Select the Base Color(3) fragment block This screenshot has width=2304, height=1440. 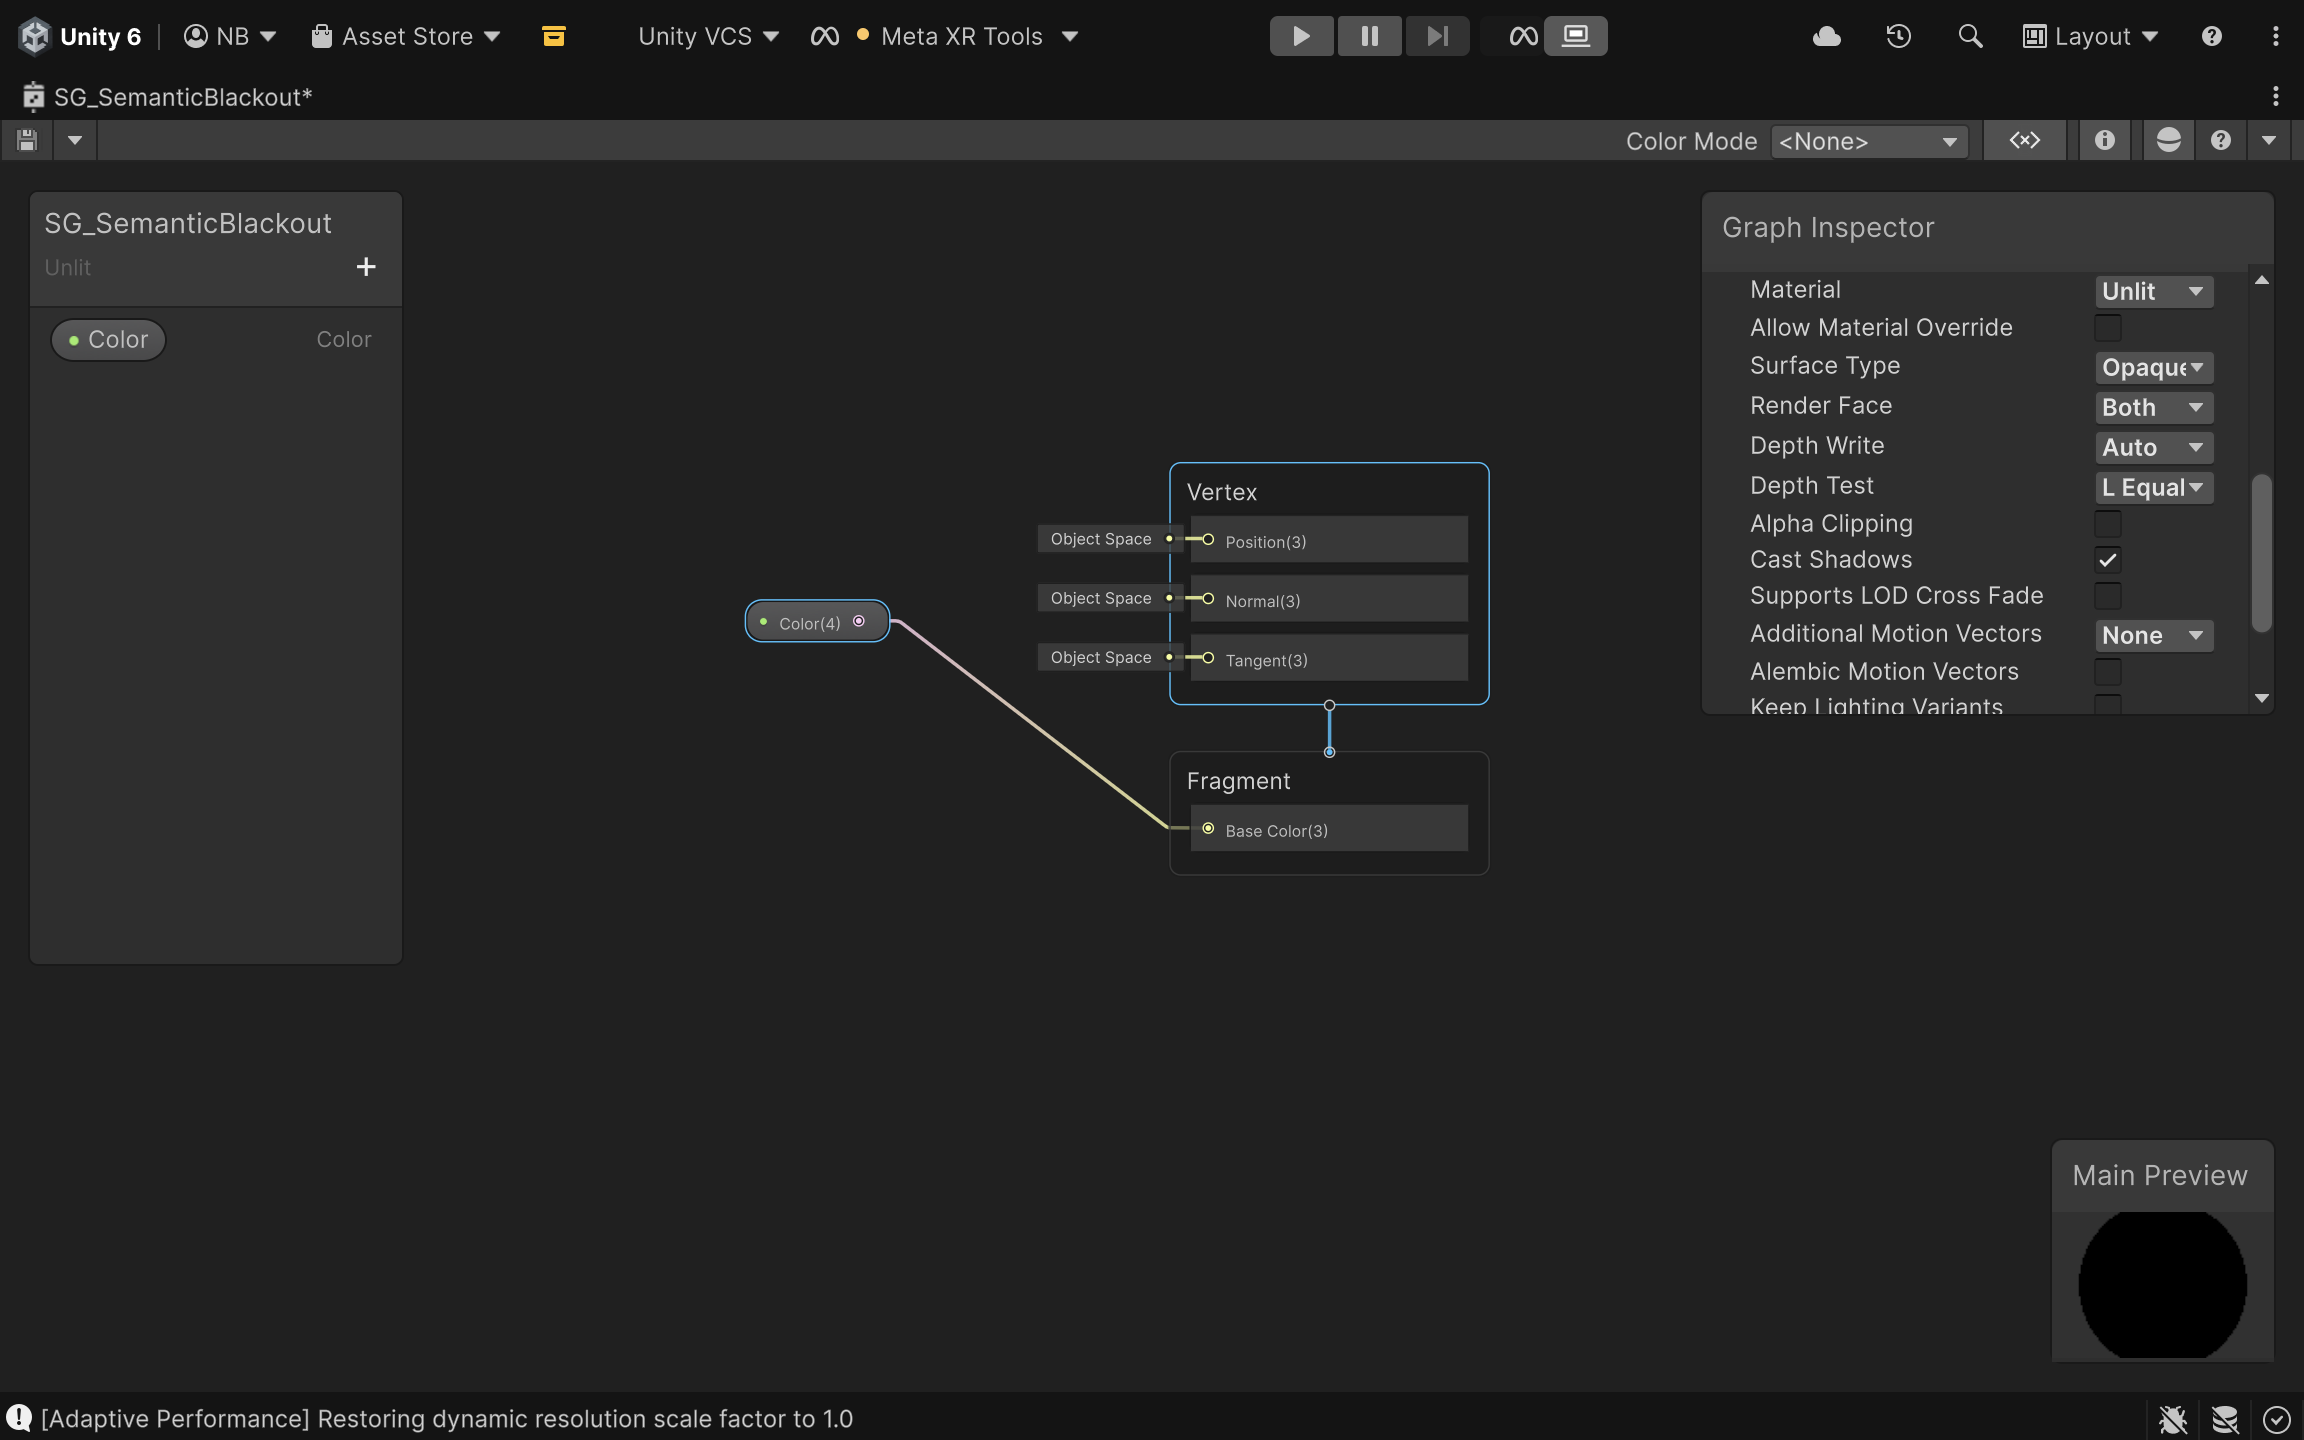[x=1329, y=829]
